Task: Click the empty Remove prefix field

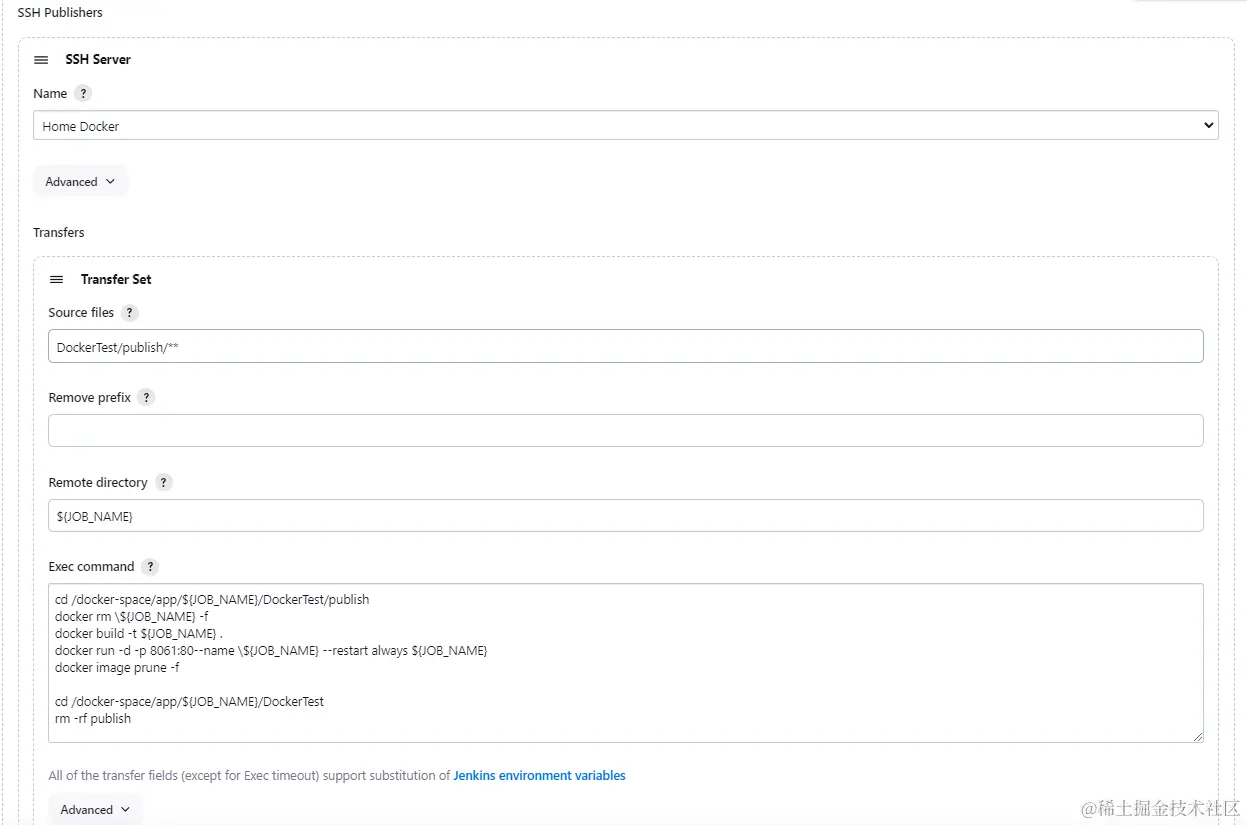Action: [626, 430]
